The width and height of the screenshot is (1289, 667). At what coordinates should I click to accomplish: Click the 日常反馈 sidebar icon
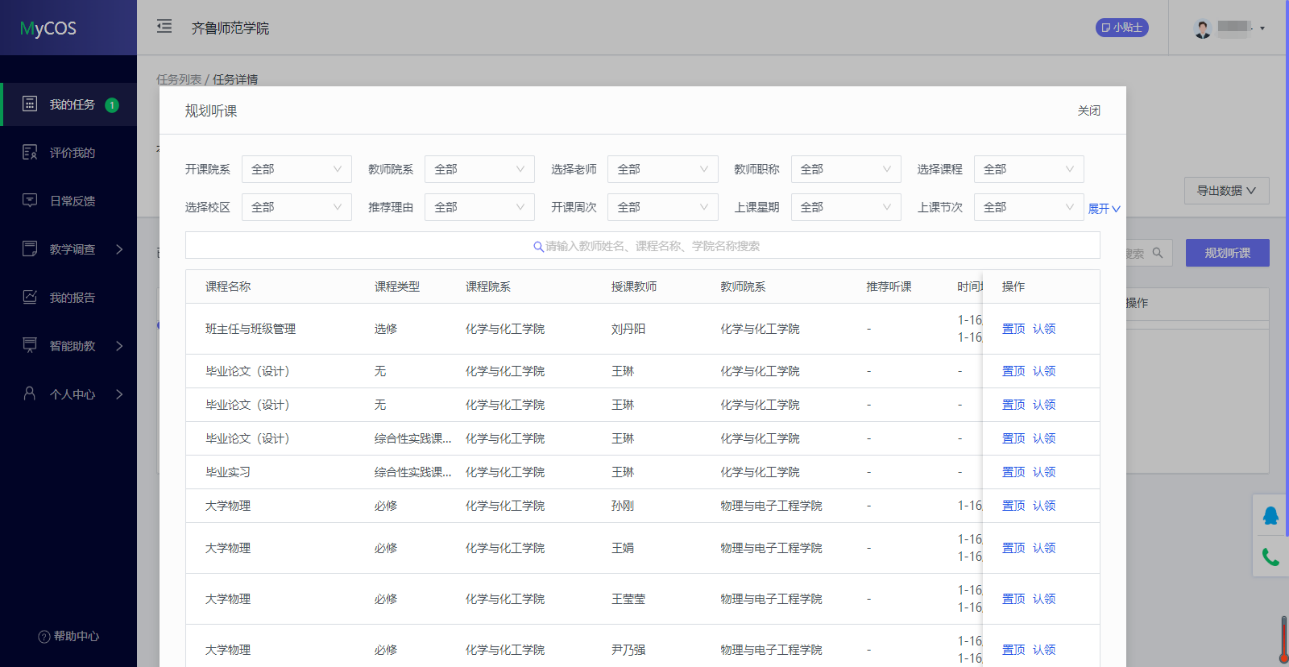point(30,201)
